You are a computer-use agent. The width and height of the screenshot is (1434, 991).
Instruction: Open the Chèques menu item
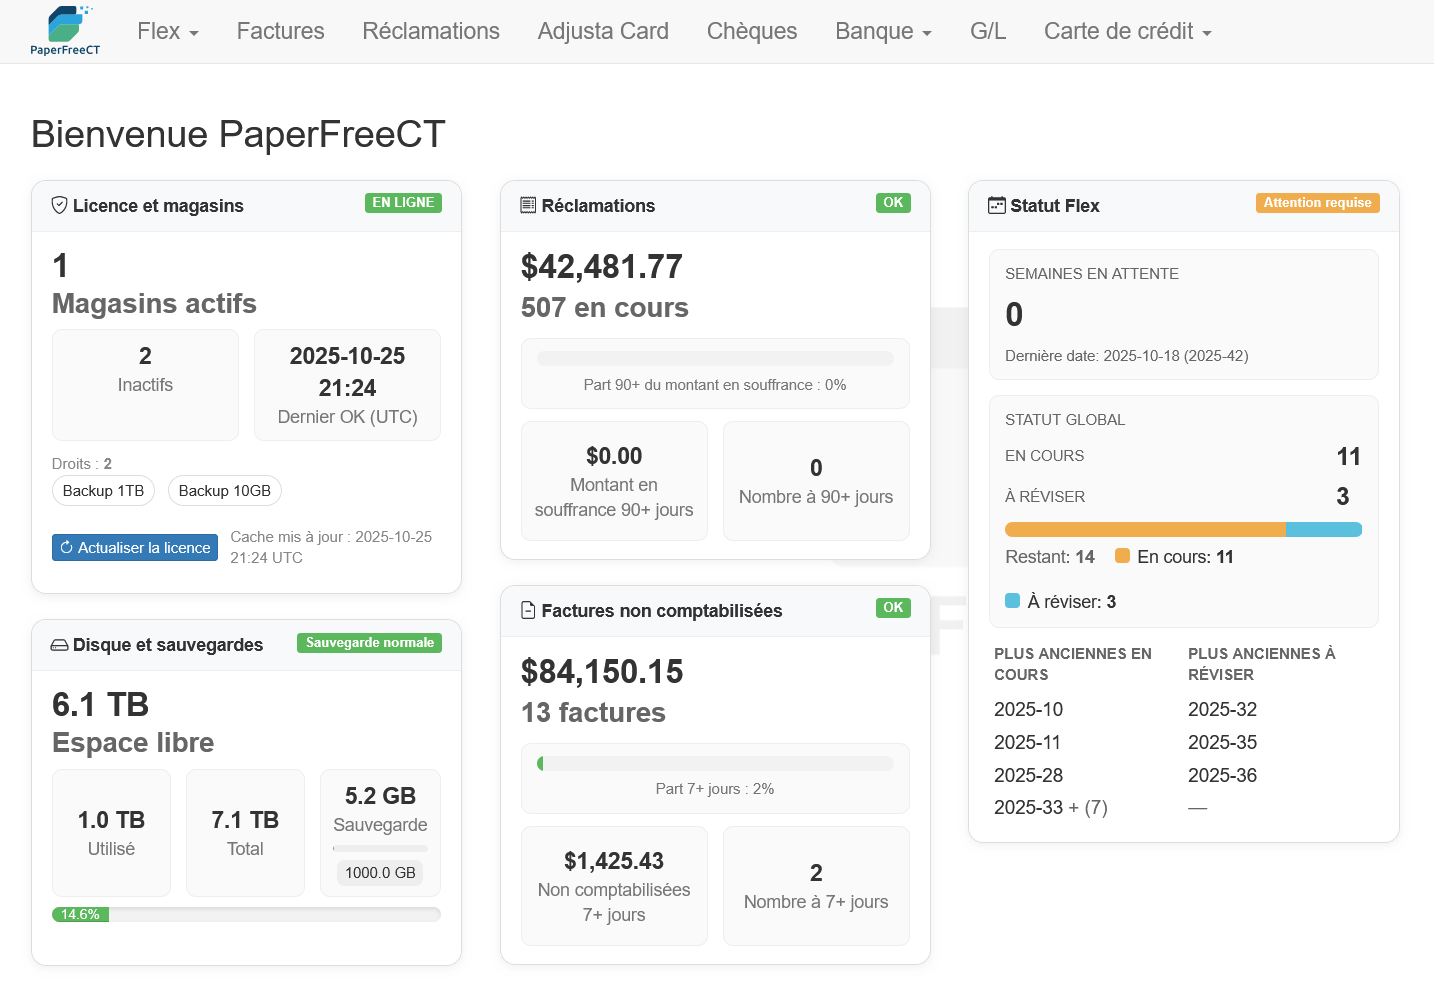[751, 31]
